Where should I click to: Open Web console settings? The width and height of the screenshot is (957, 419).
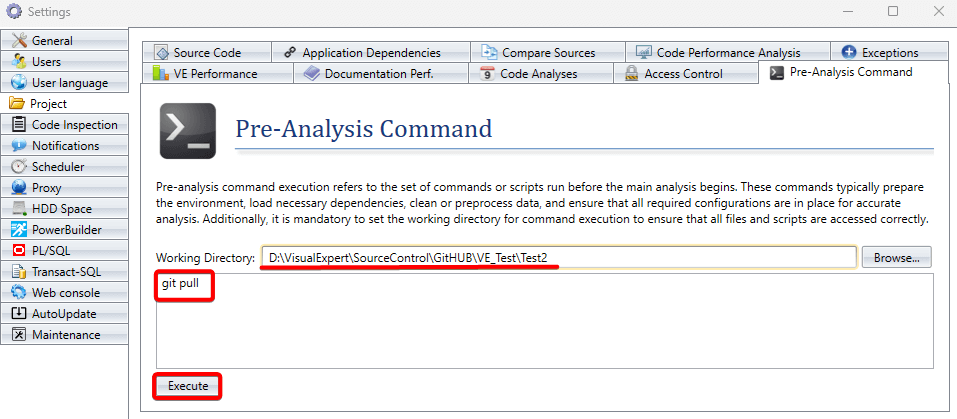coord(64,293)
